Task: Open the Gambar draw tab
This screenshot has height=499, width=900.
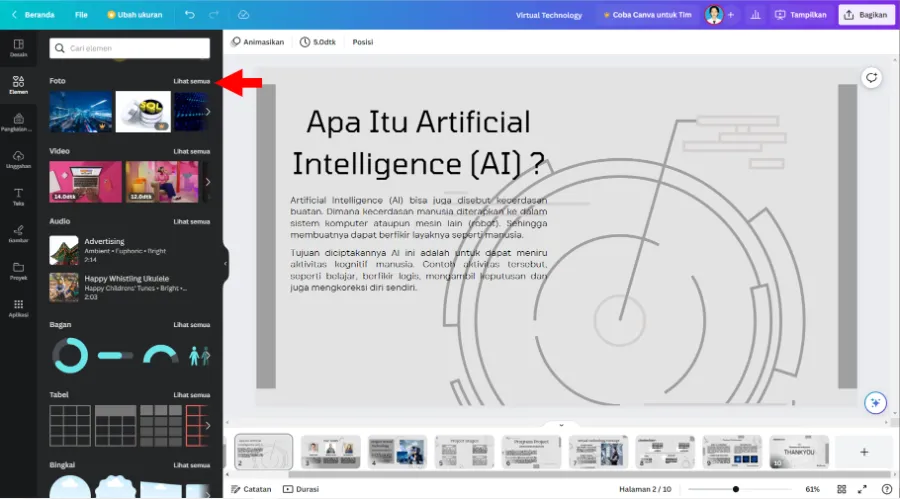Action: (18, 234)
